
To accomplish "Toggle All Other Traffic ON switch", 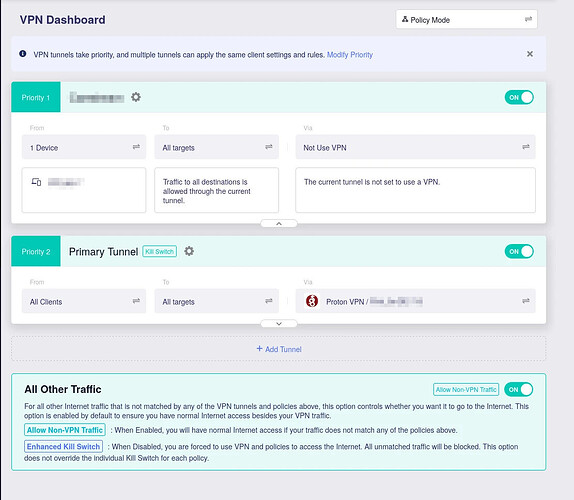I will tap(518, 389).
